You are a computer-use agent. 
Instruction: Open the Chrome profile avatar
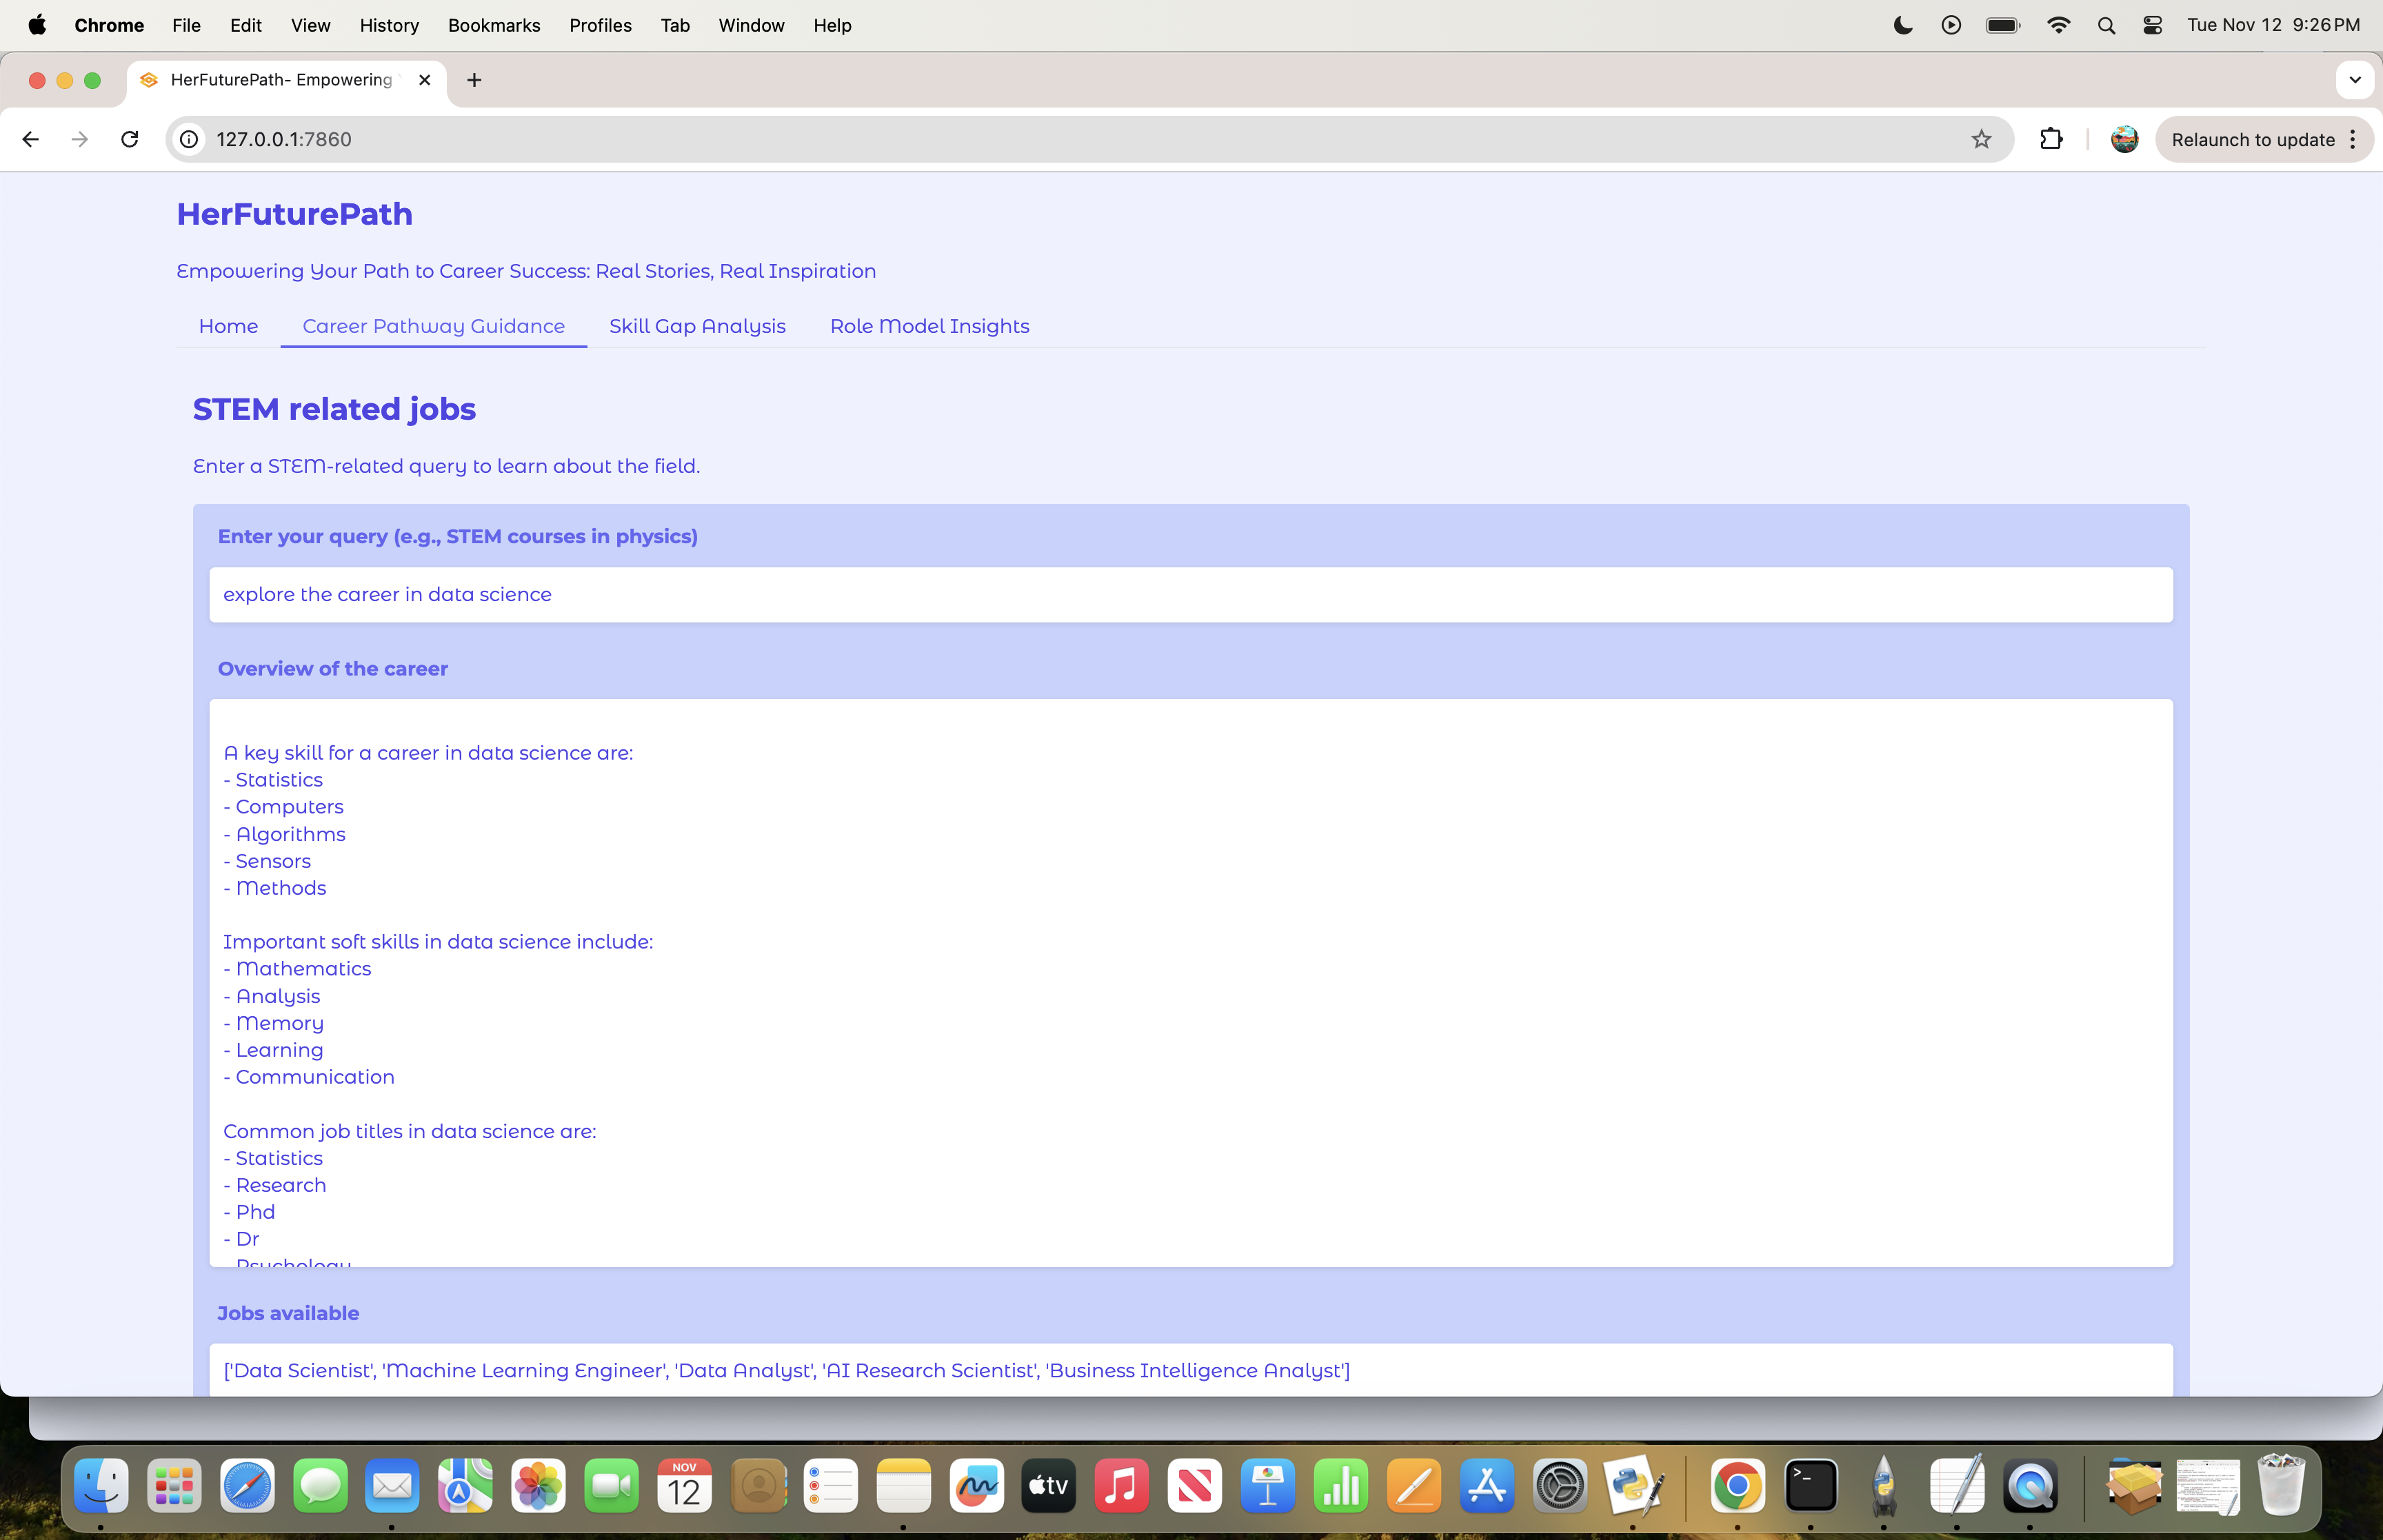[x=2124, y=139]
